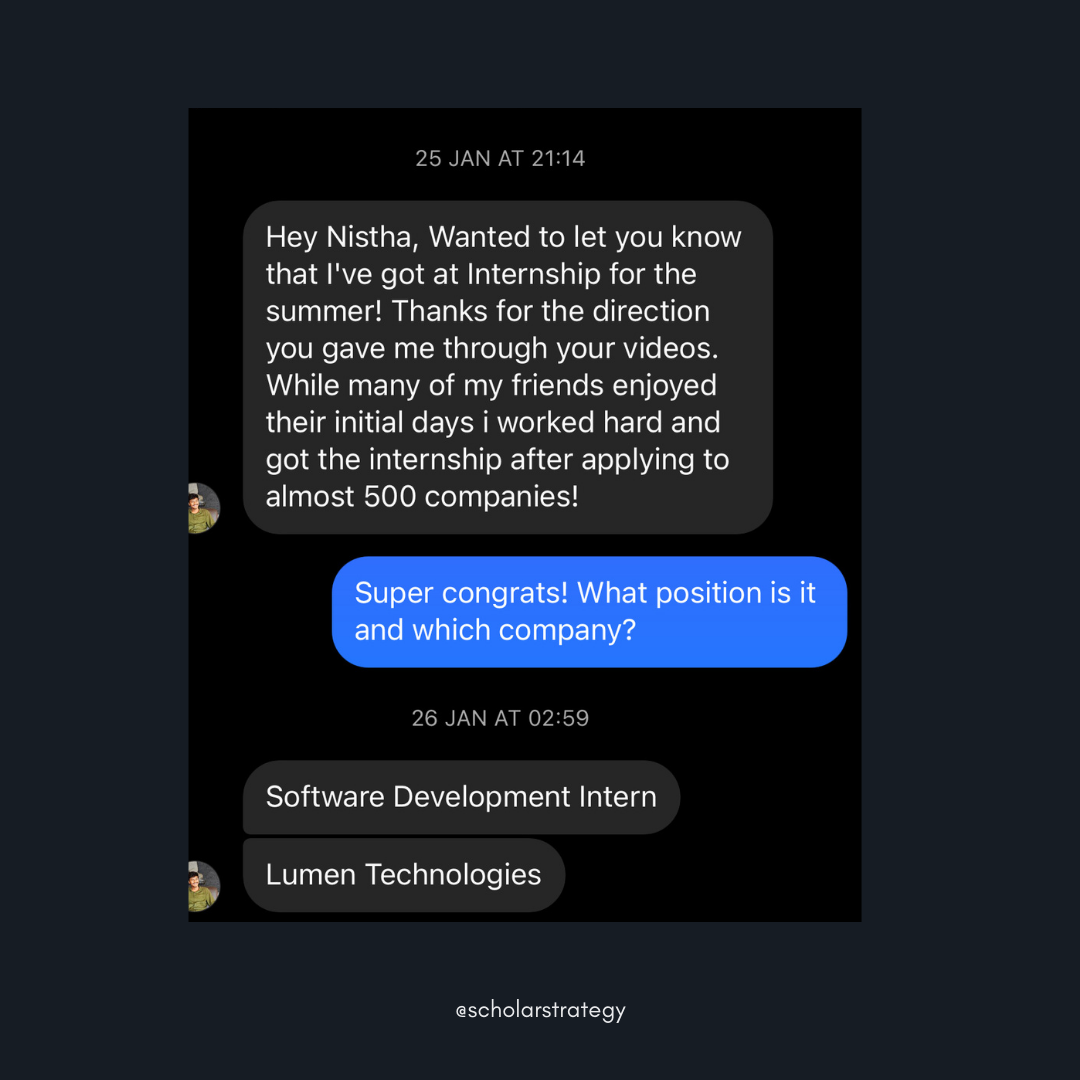Click the '26 JAN AT 02:59' timestamp
This screenshot has height=1080, width=1080.
pyautogui.click(x=500, y=718)
